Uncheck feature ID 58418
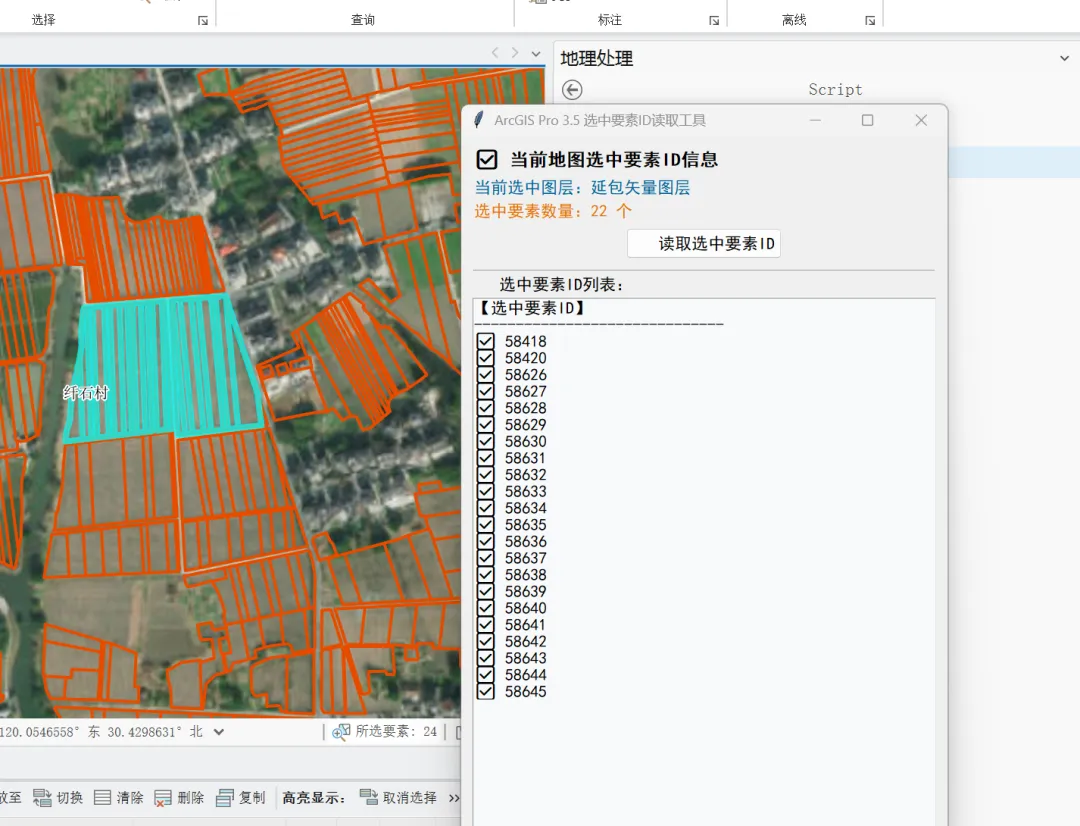Viewport: 1080px width, 826px height. point(486,341)
